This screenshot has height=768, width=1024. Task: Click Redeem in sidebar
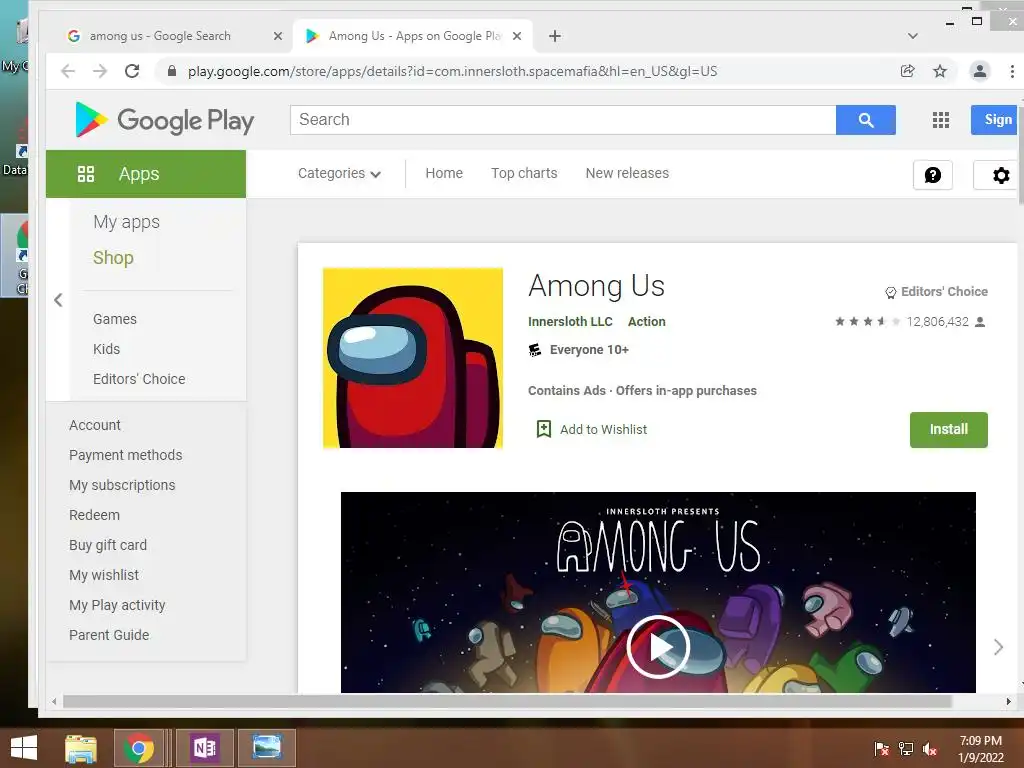point(95,515)
